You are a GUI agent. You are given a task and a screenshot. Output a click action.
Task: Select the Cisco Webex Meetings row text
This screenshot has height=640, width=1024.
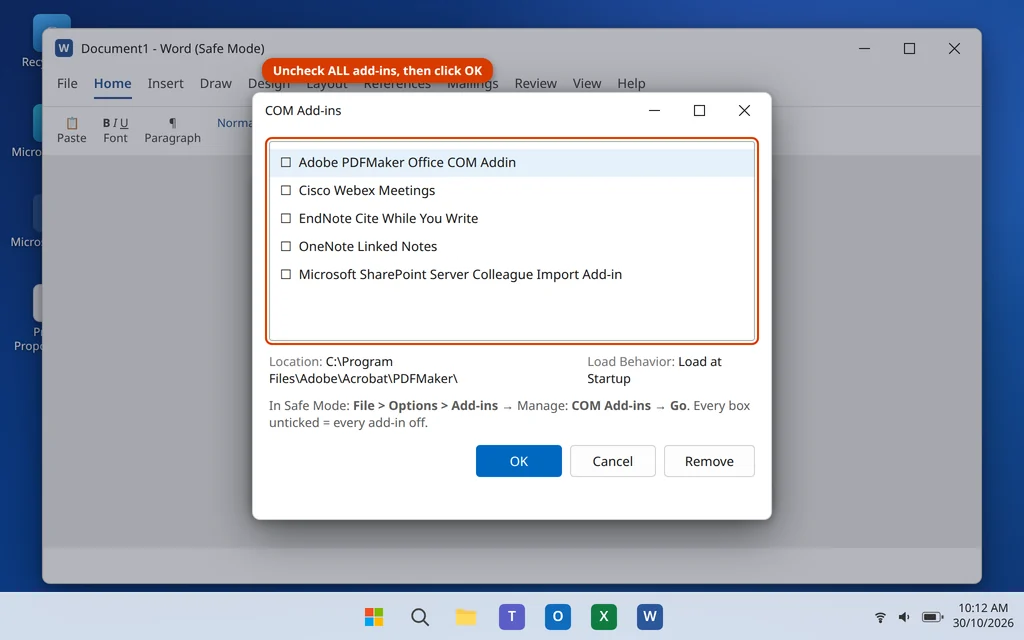click(x=366, y=190)
